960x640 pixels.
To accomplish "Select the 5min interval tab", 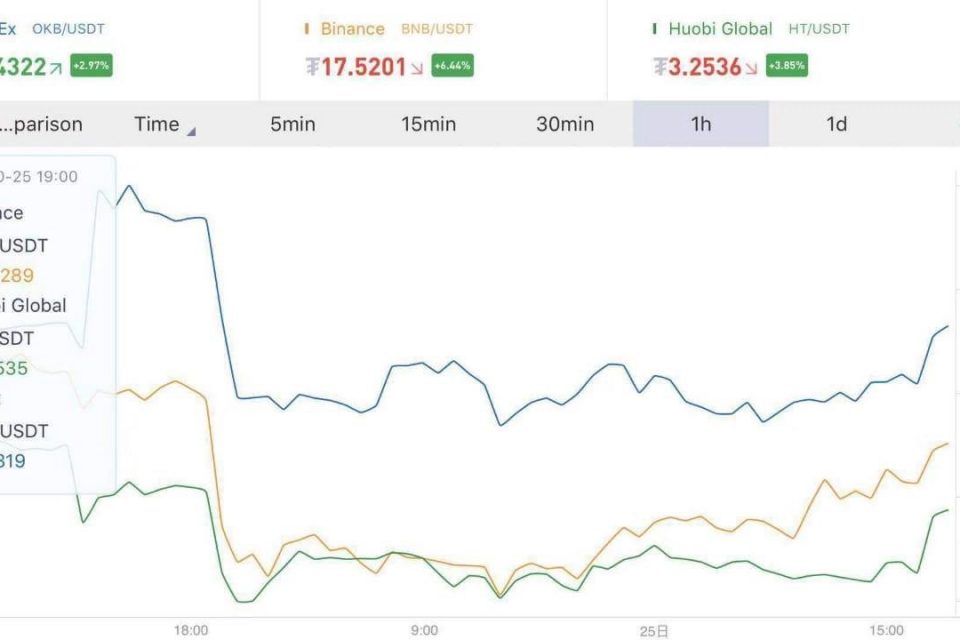I will coord(293,124).
